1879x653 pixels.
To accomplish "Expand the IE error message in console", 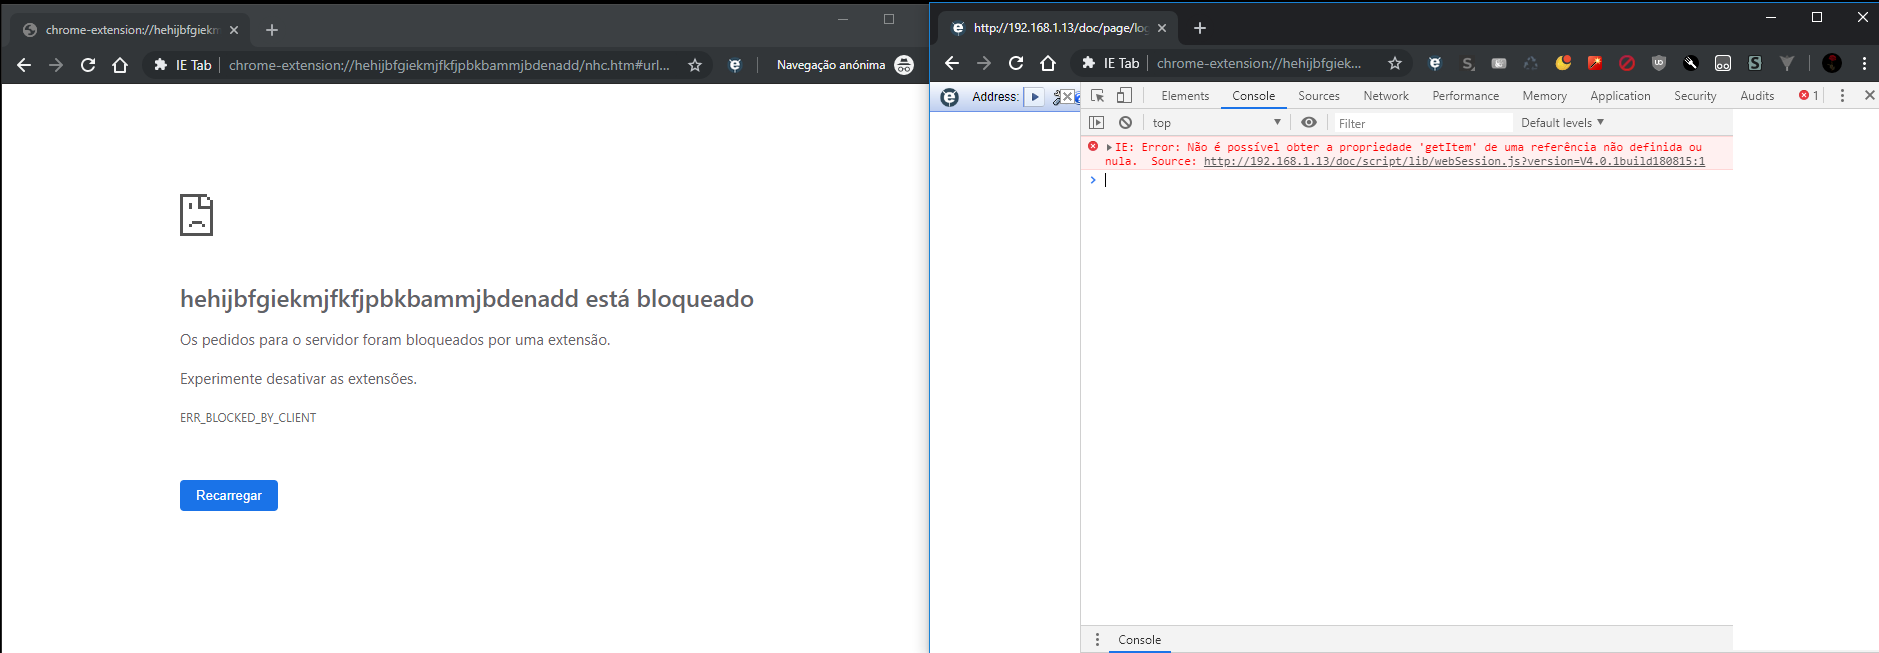I will [1109, 147].
